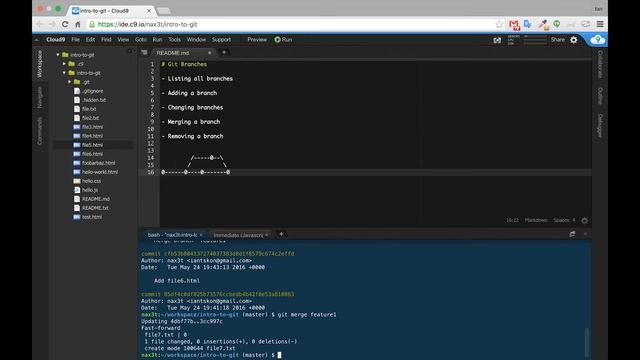Viewport: 640px width, 360px height.
Task: Open the Tools menu
Action: [174, 40]
